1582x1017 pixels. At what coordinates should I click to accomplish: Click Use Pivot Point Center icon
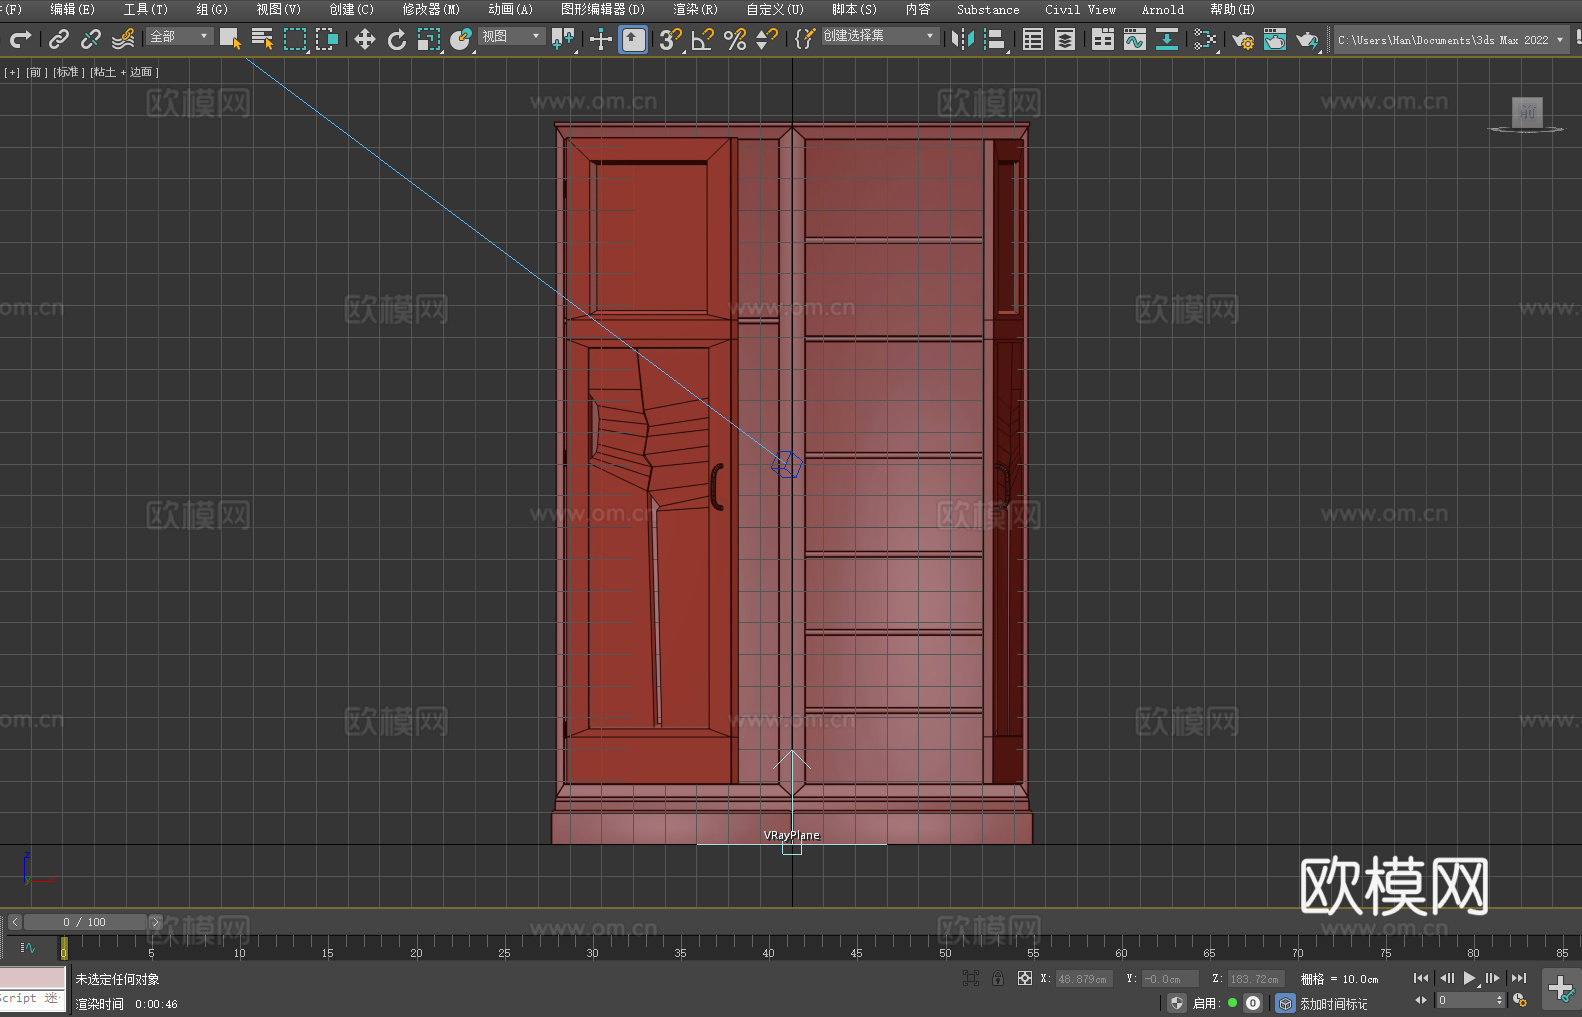point(564,39)
